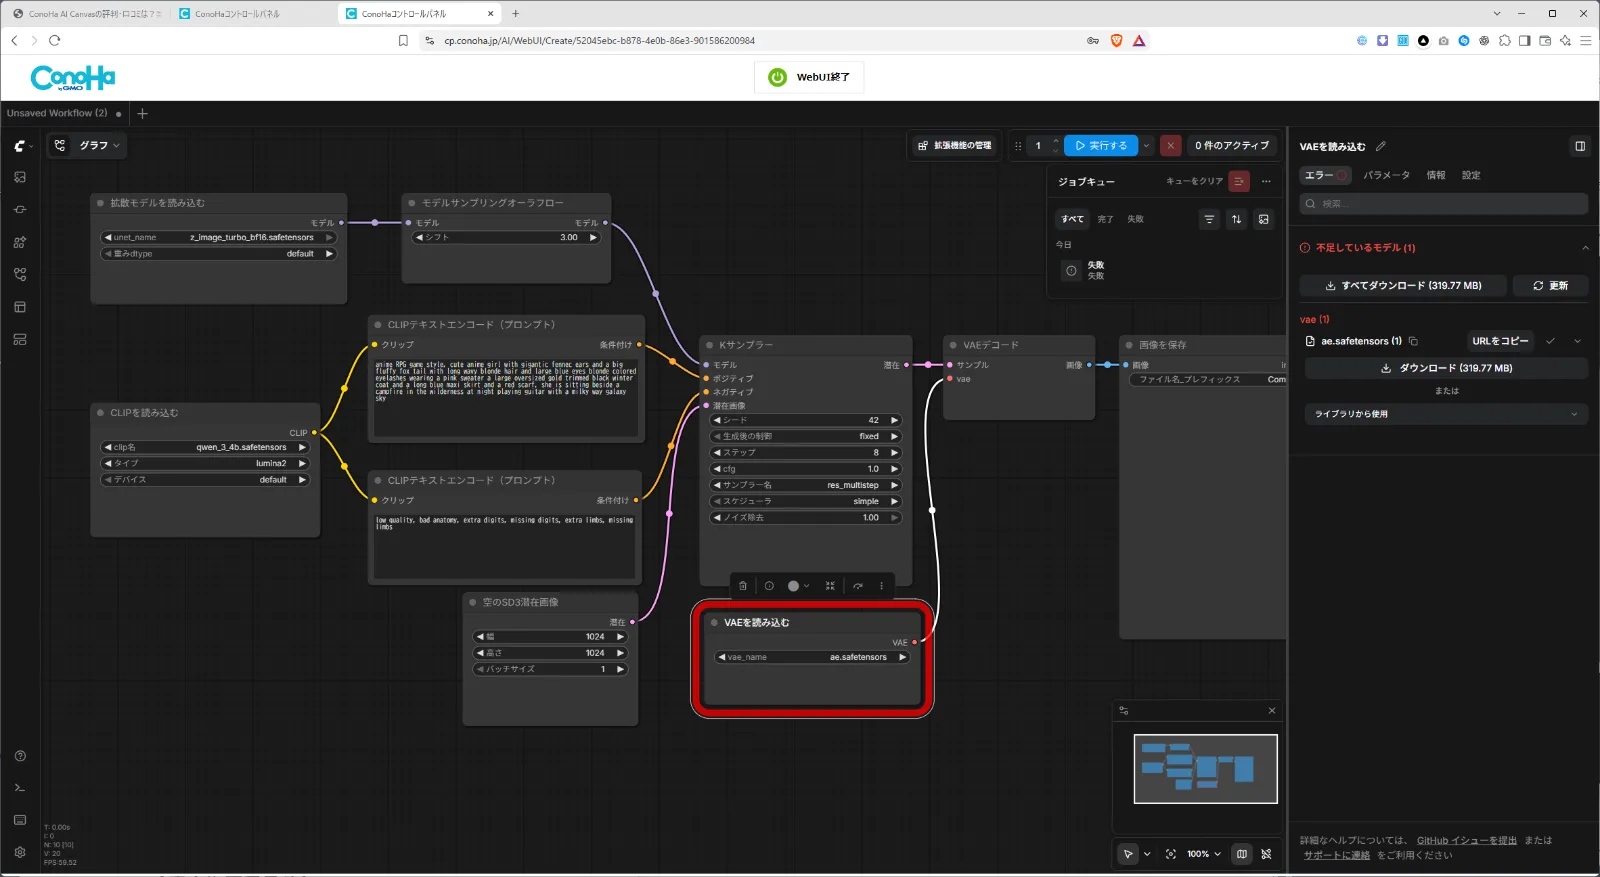Switch to the 情報 tab
Viewport: 1600px width, 877px height.
pyautogui.click(x=1436, y=175)
